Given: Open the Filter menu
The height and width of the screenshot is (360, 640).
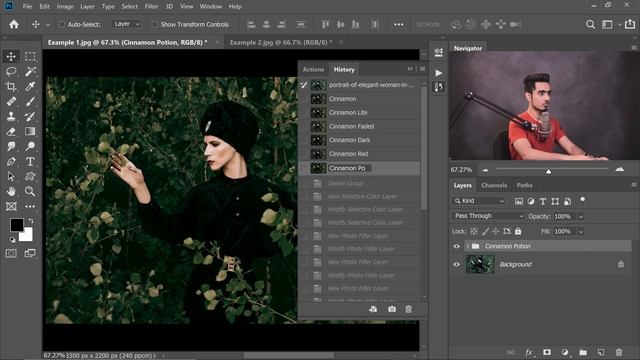Looking at the screenshot, I should click(x=151, y=7).
